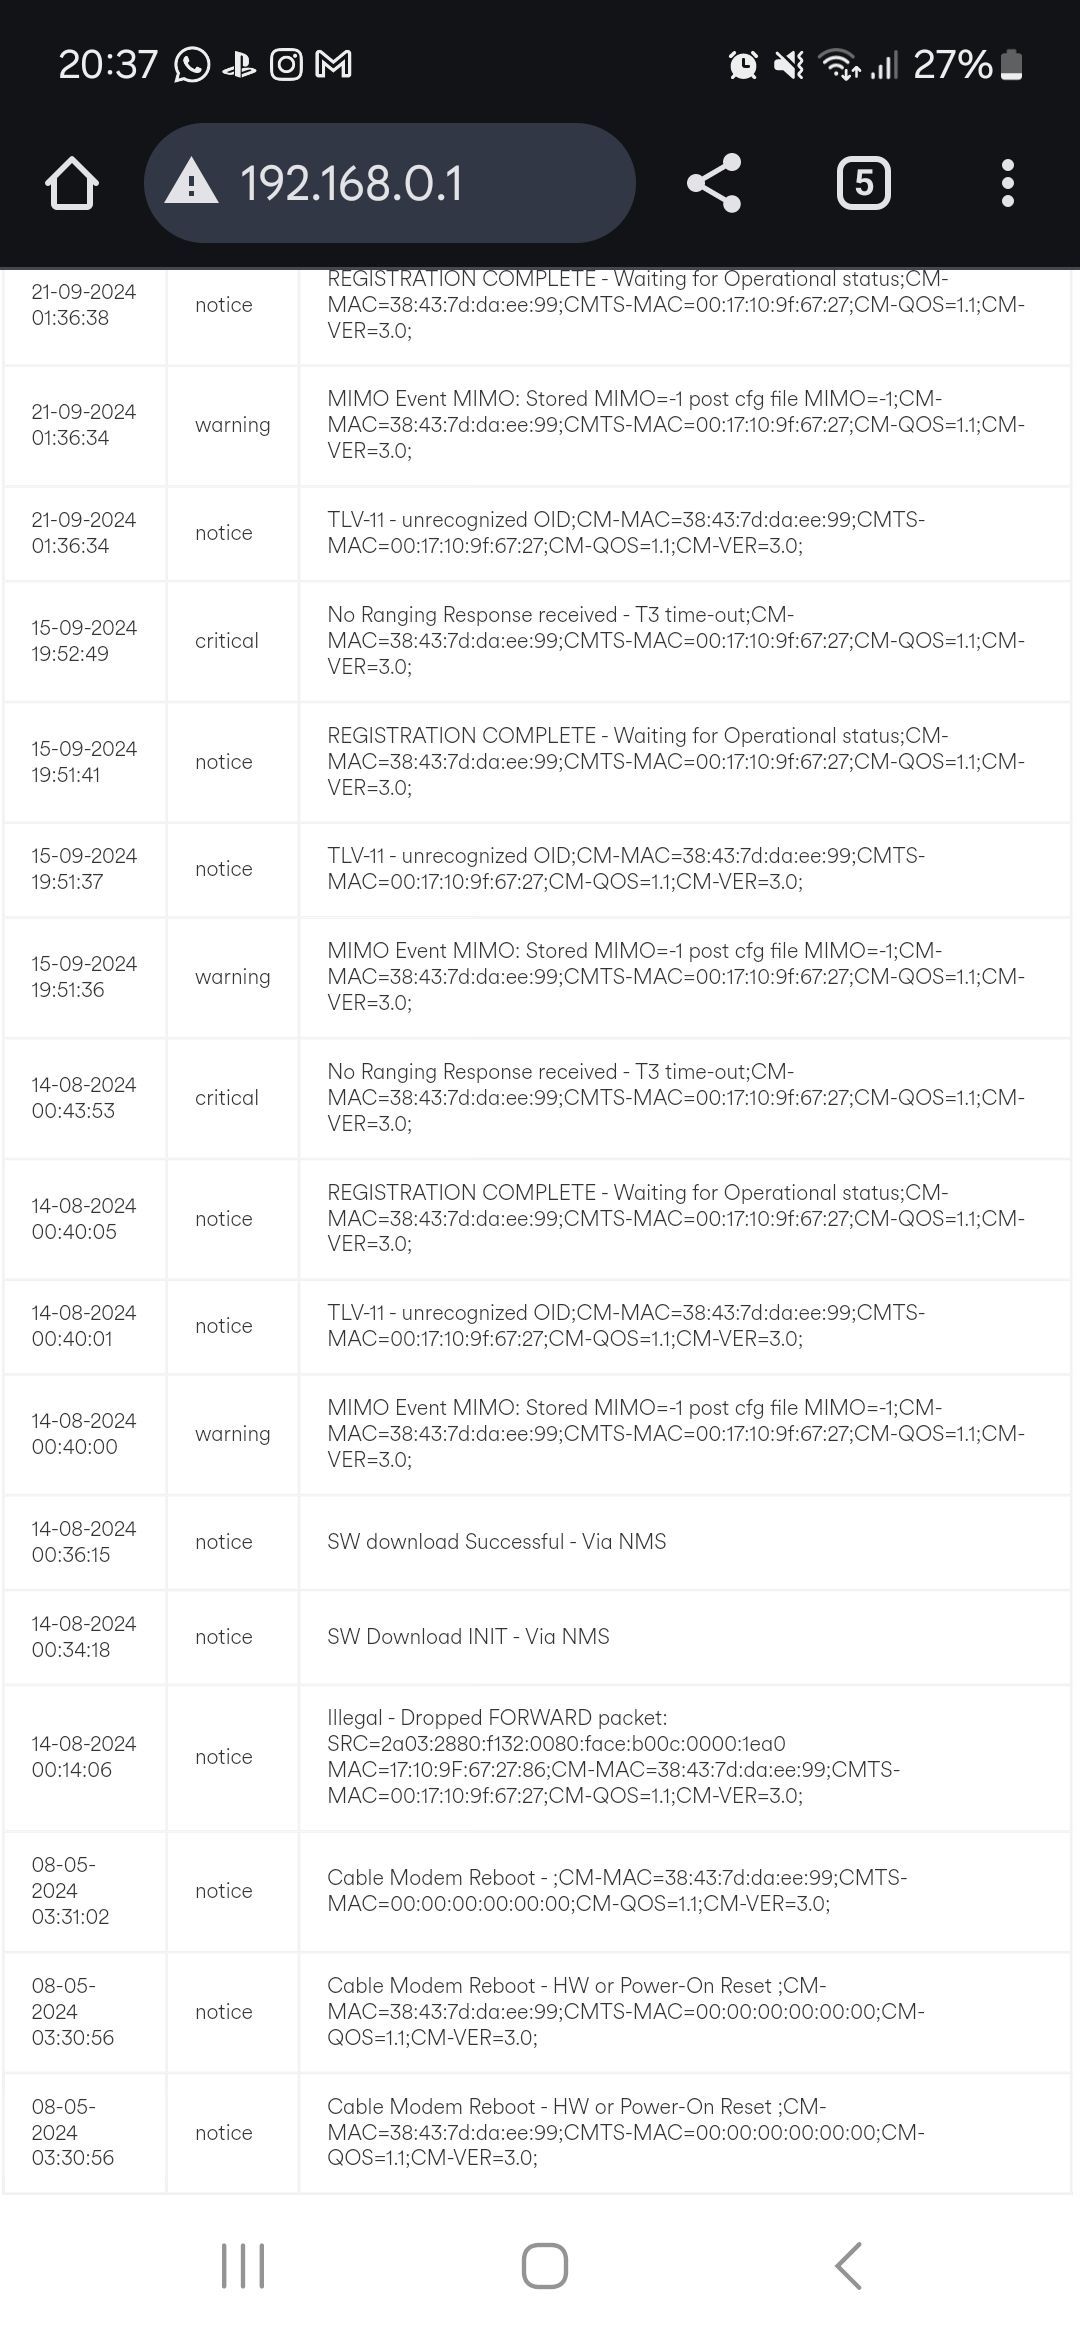Image resolution: width=1080 pixels, height=2340 pixels.
Task: Tap the Android back navigation arrow
Action: pos(848,2265)
